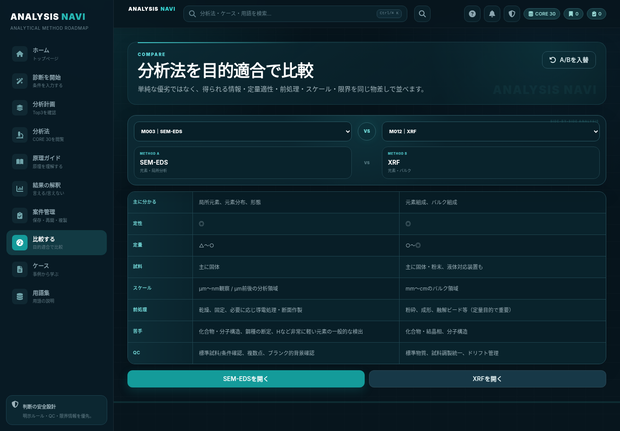Screen dimensions: 620x431
Task: Open the diagnosis start wand icon
Action: pos(19,81)
